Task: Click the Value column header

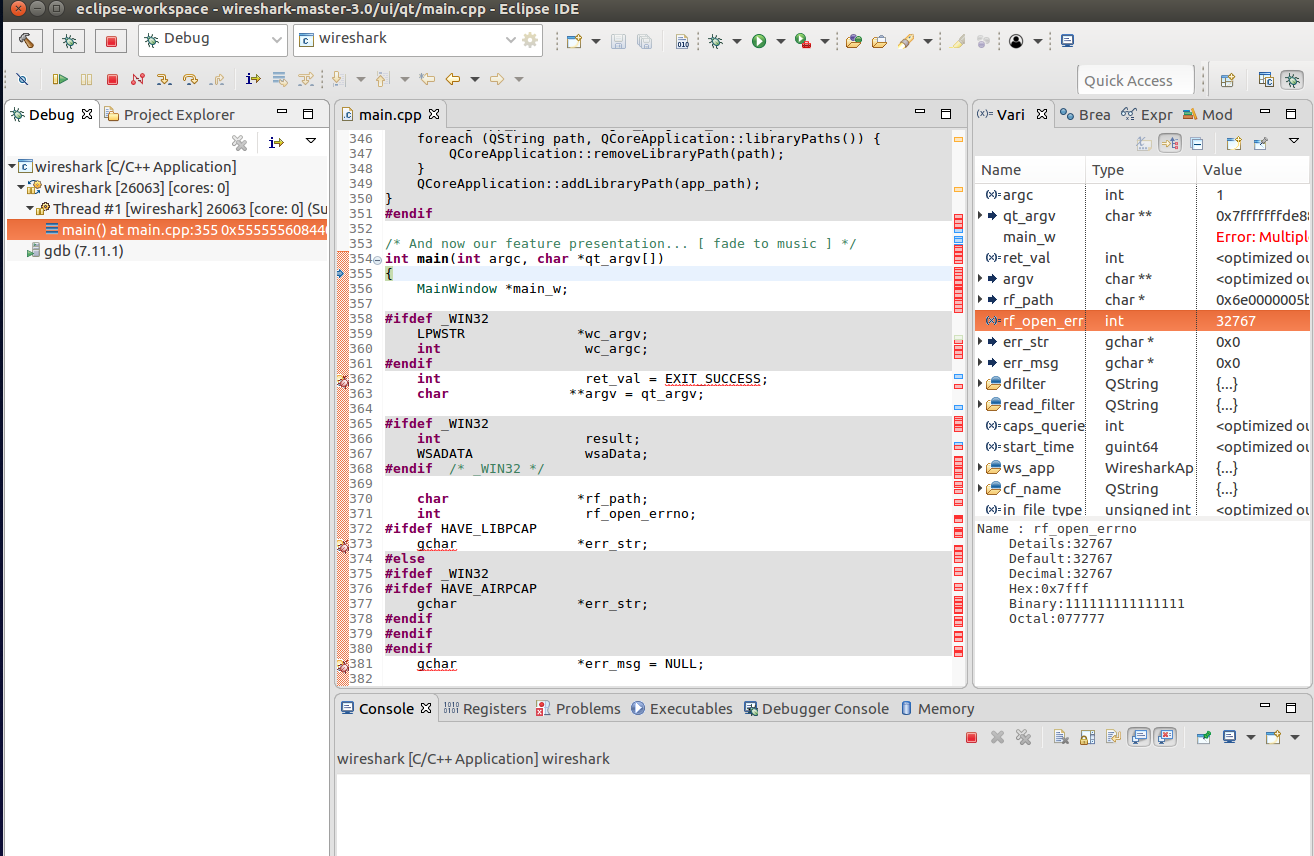Action: tap(1253, 170)
